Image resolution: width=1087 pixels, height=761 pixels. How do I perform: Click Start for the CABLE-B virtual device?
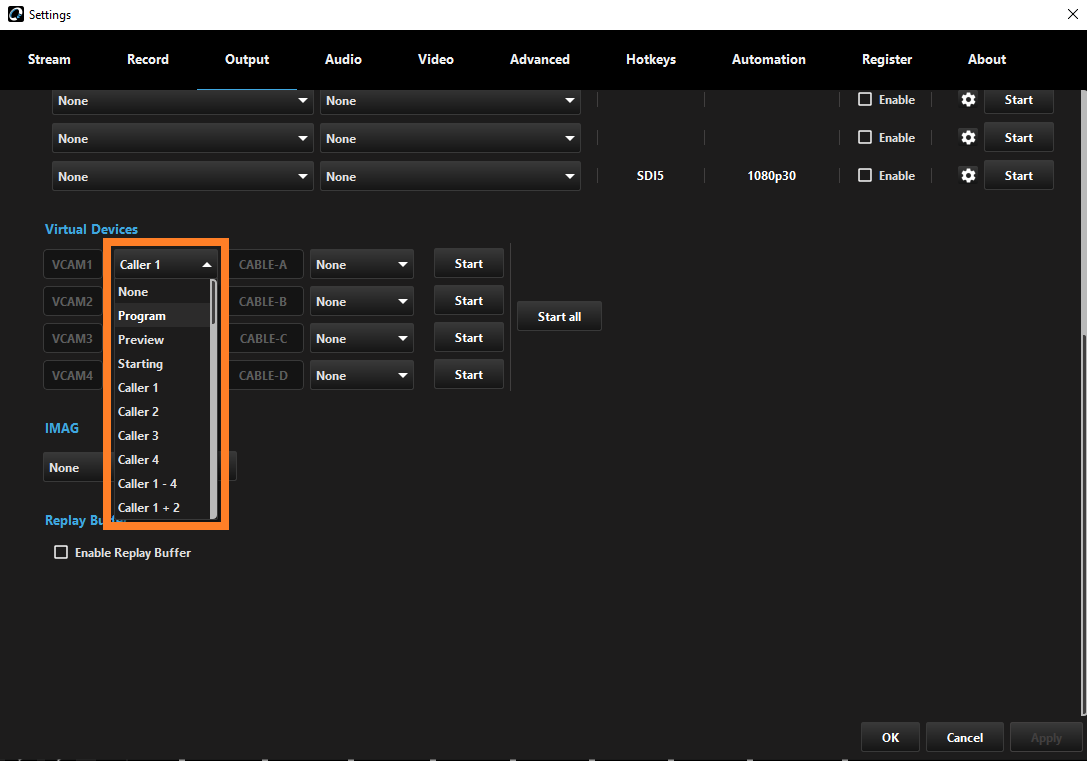point(469,301)
